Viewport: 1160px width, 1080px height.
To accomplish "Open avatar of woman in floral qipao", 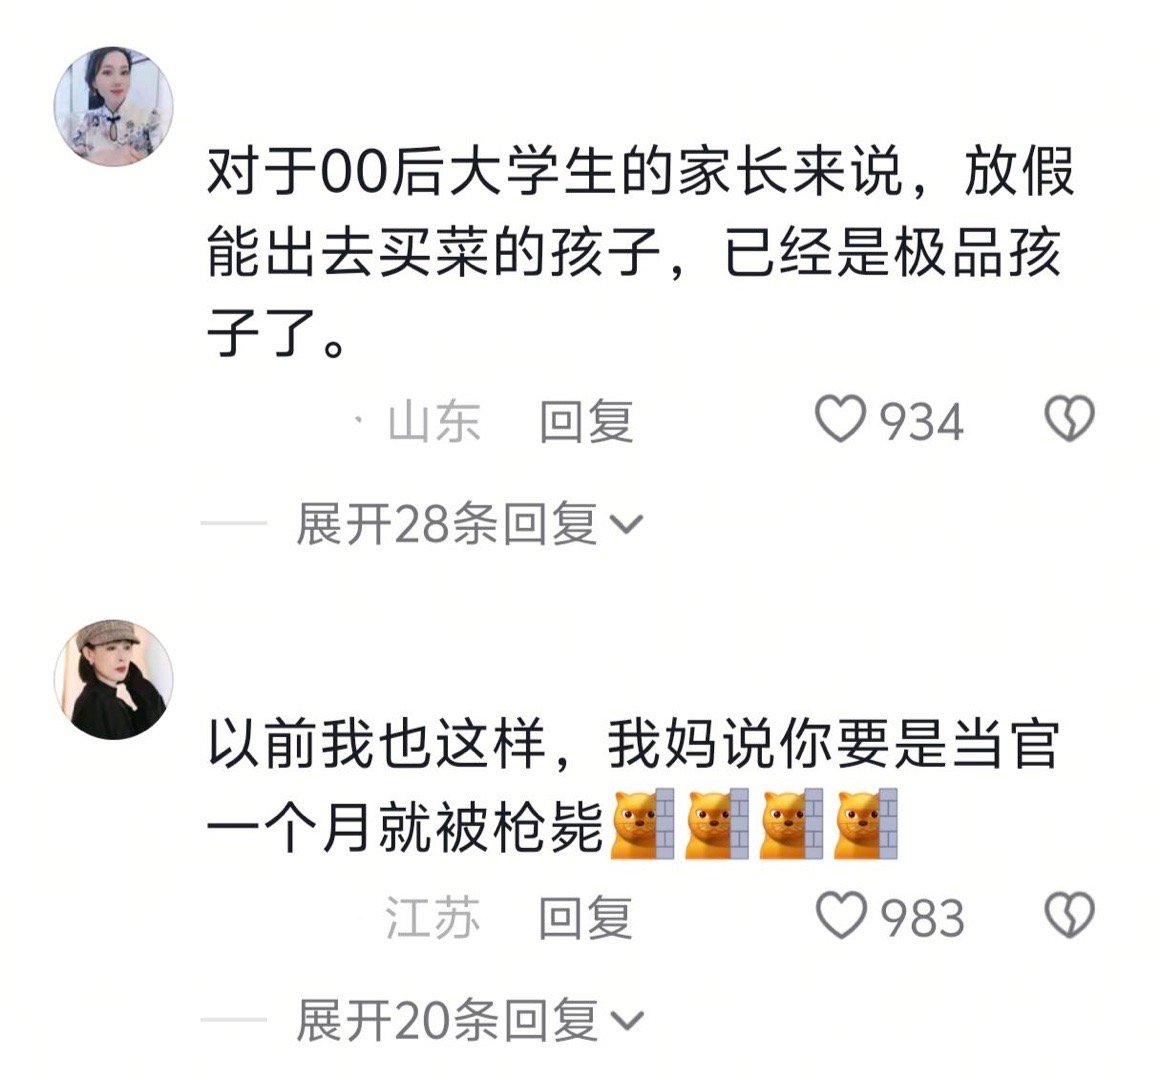I will tap(113, 106).
